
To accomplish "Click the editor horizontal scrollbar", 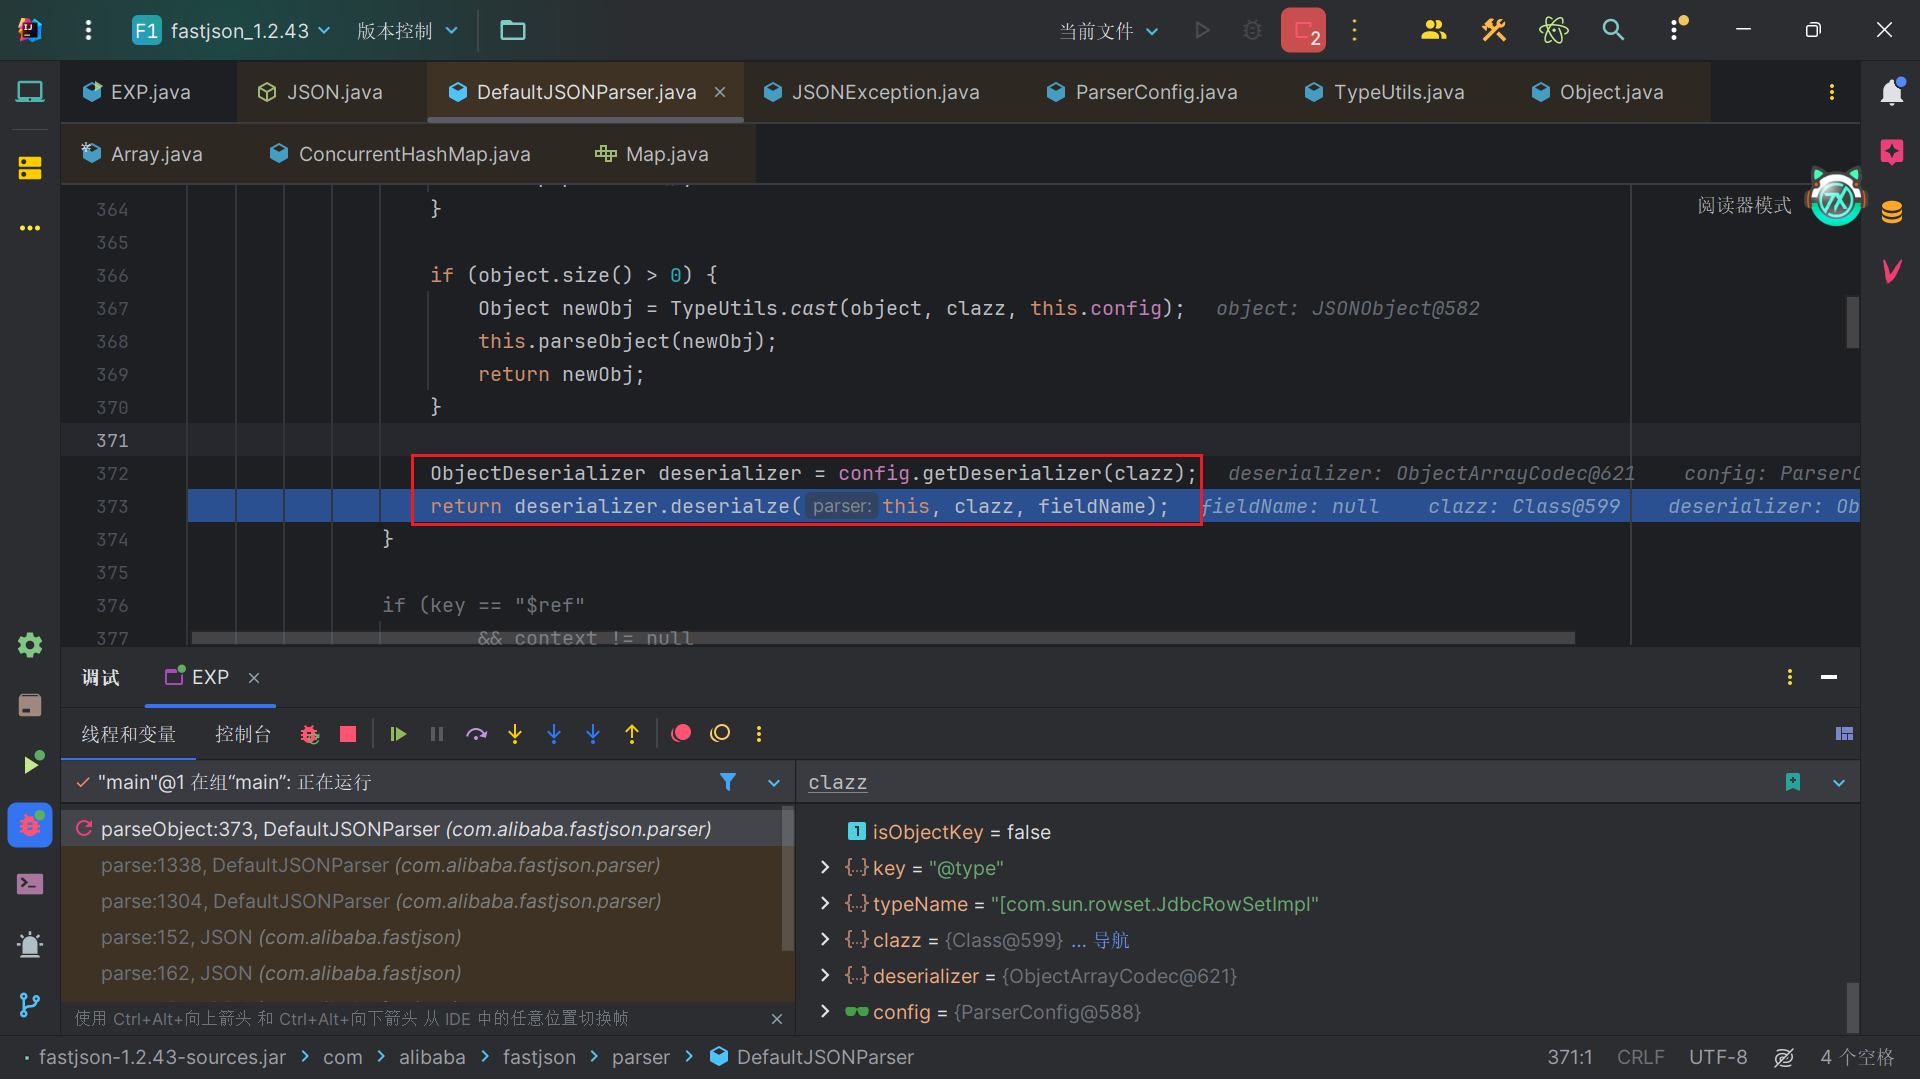I will click(883, 637).
